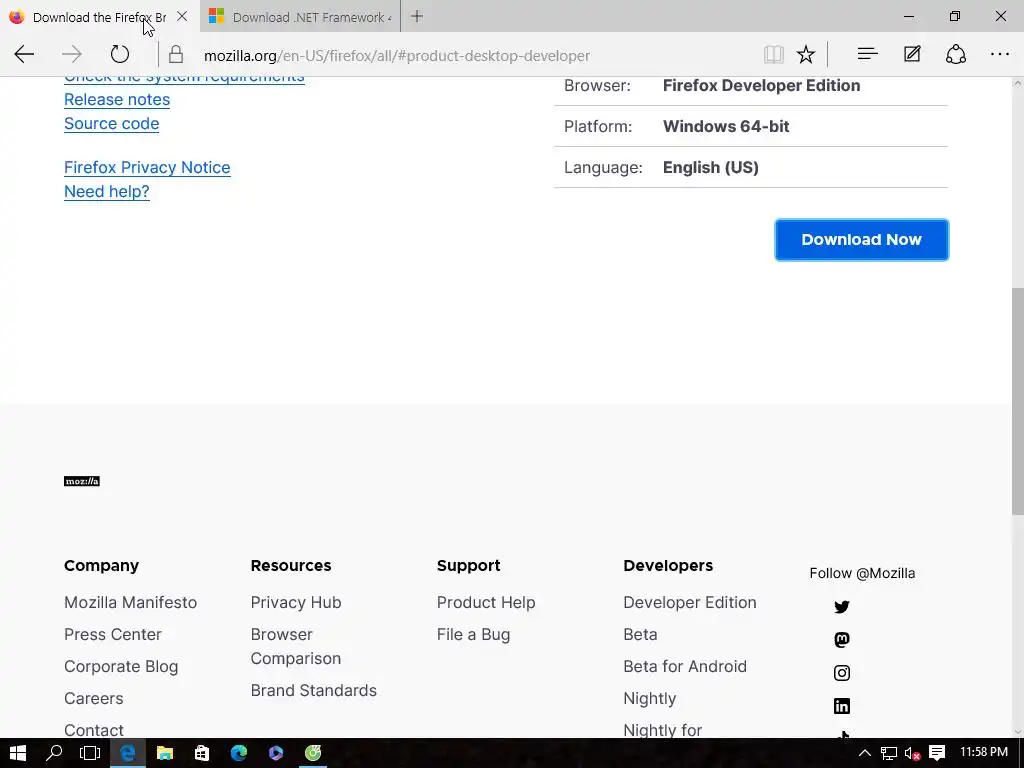Viewport: 1024px width, 768px height.
Task: Click the vertical page scrollbar thumb
Action: [x=1017, y=400]
